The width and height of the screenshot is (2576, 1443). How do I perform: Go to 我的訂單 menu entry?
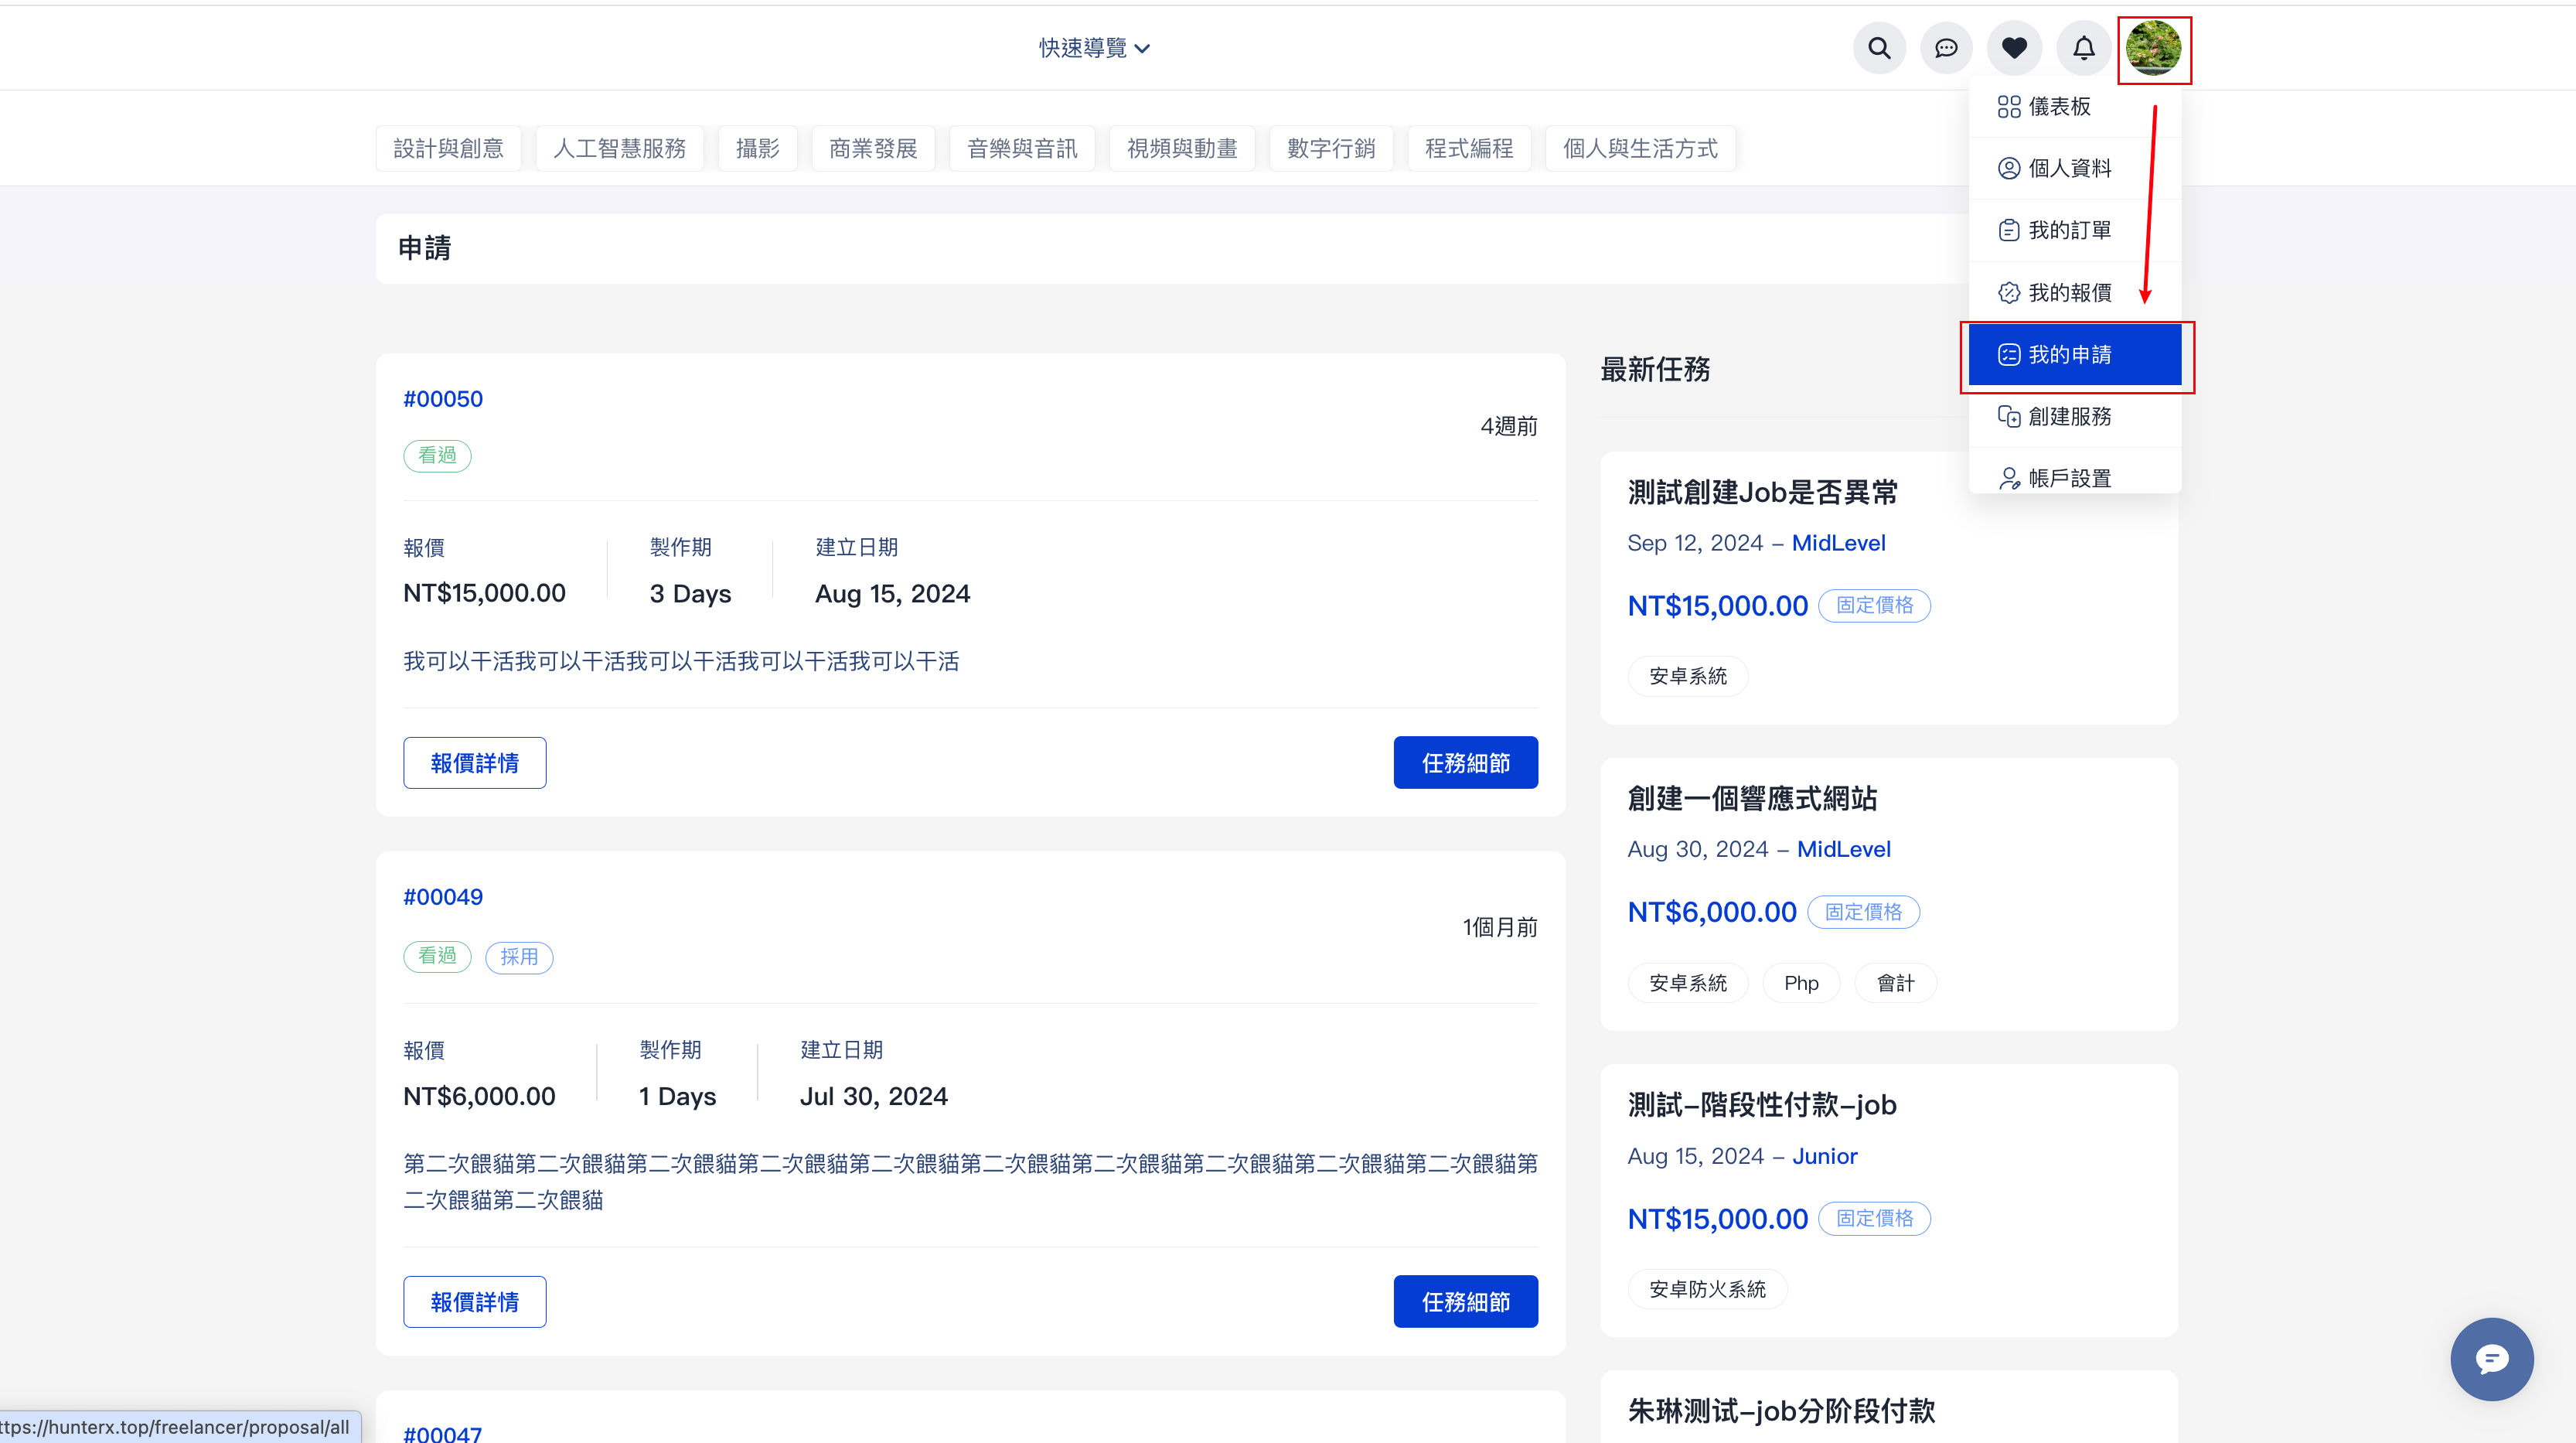pyautogui.click(x=2068, y=230)
